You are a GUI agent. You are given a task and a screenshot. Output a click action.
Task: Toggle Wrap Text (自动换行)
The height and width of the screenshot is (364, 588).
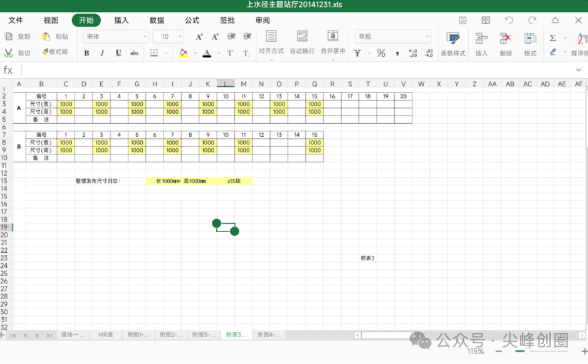click(302, 42)
